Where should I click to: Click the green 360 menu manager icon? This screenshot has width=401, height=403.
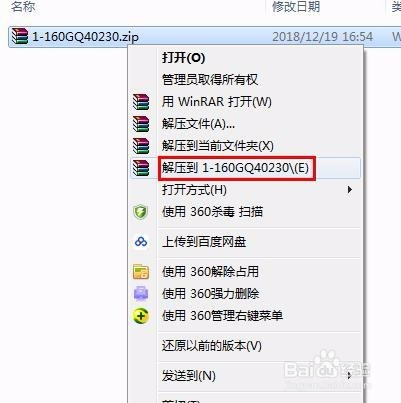pos(141,316)
